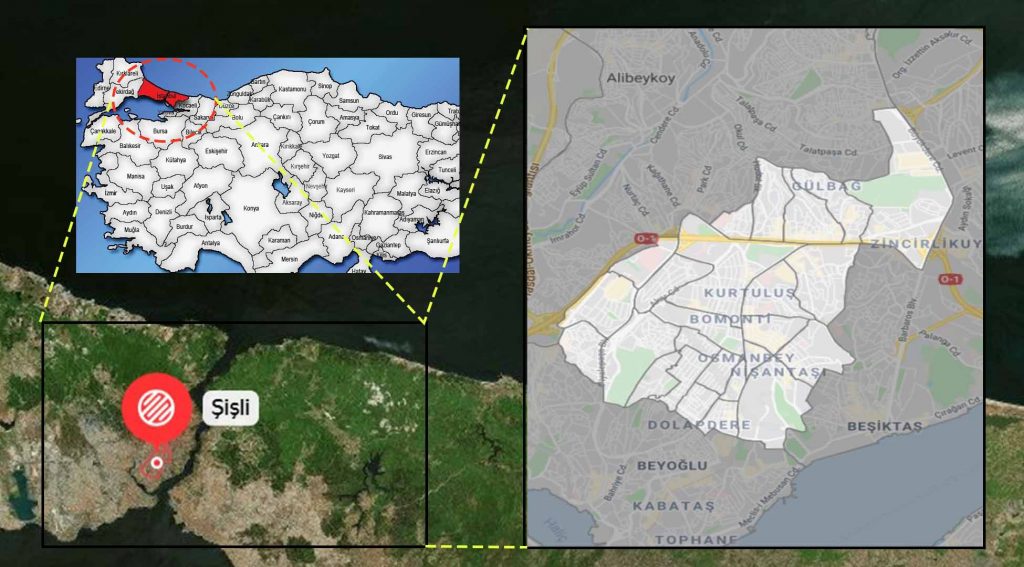
Task: Click Sivas on the Turkey map
Action: click(385, 157)
